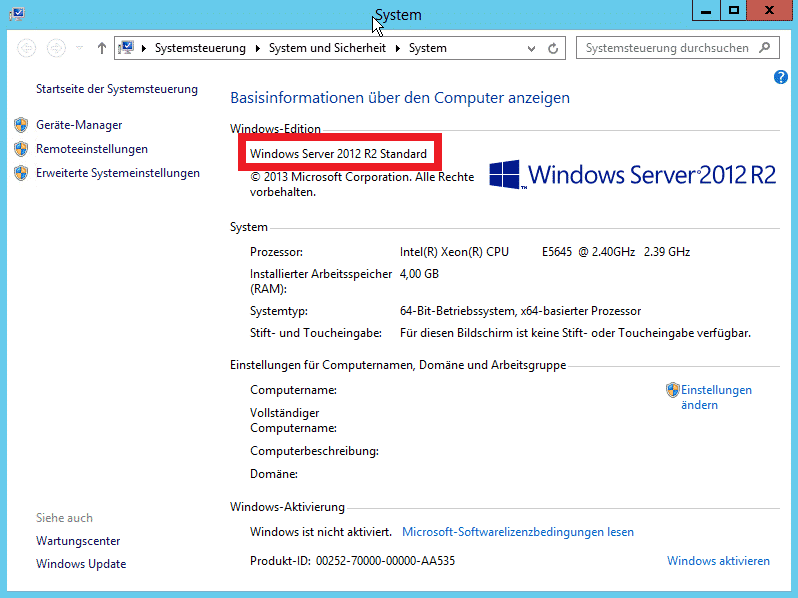Viewport: 798px width, 598px height.
Task: Open Geräte-Manager link
Action: tap(79, 125)
